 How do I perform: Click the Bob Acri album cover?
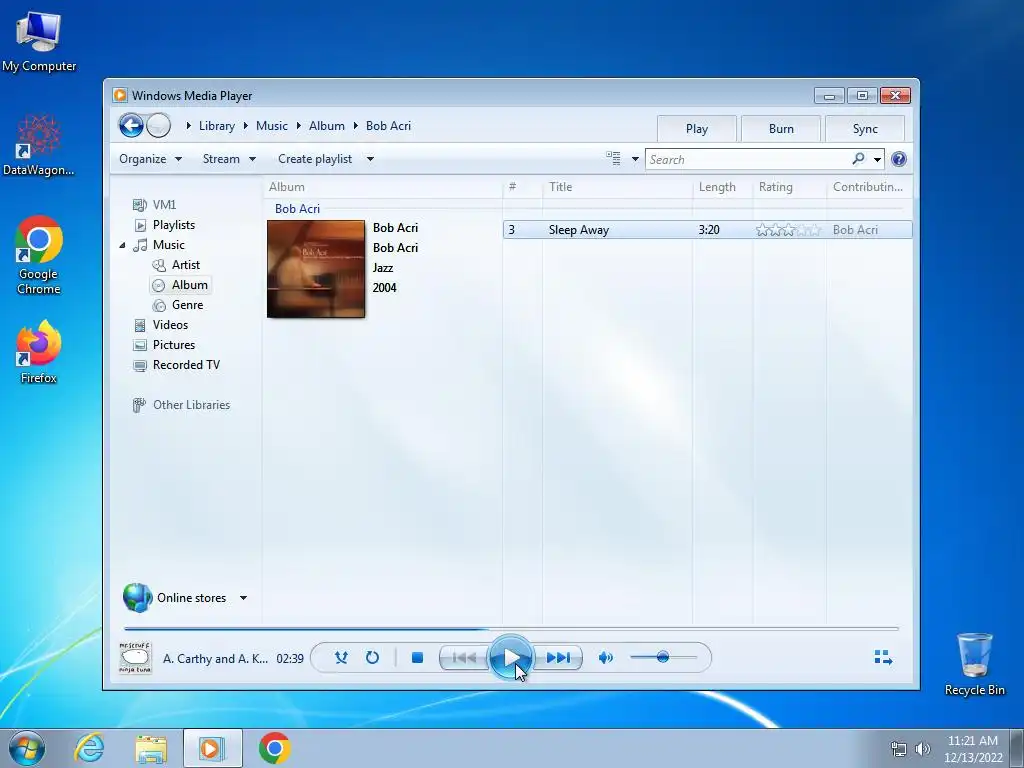pyautogui.click(x=315, y=269)
